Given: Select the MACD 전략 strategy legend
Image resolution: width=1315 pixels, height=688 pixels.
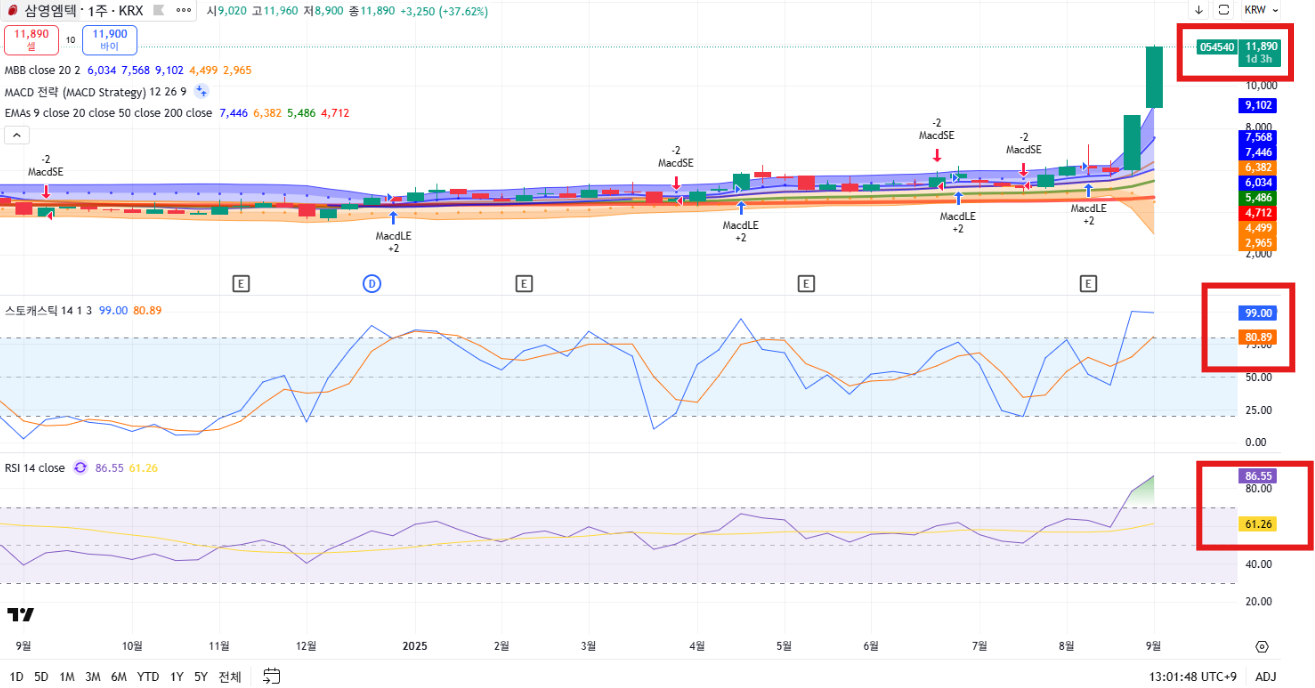Looking at the screenshot, I should pos(95,91).
